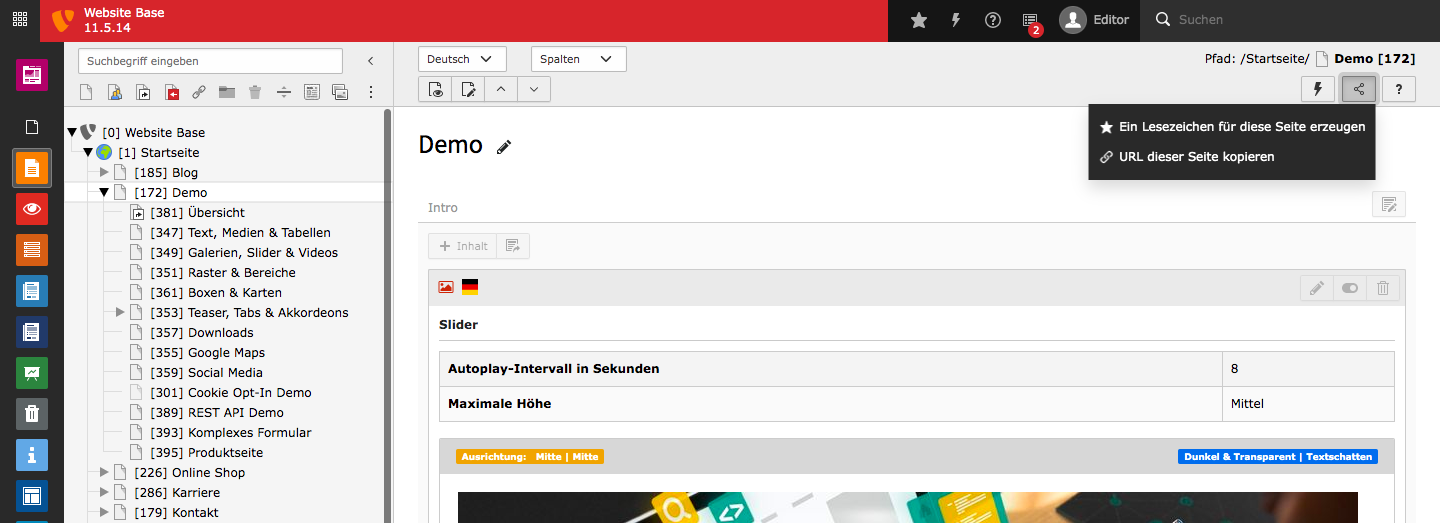Select the recycler page icon in tree toolbar
Image resolution: width=1440 pixels, height=523 pixels.
pos(255,93)
